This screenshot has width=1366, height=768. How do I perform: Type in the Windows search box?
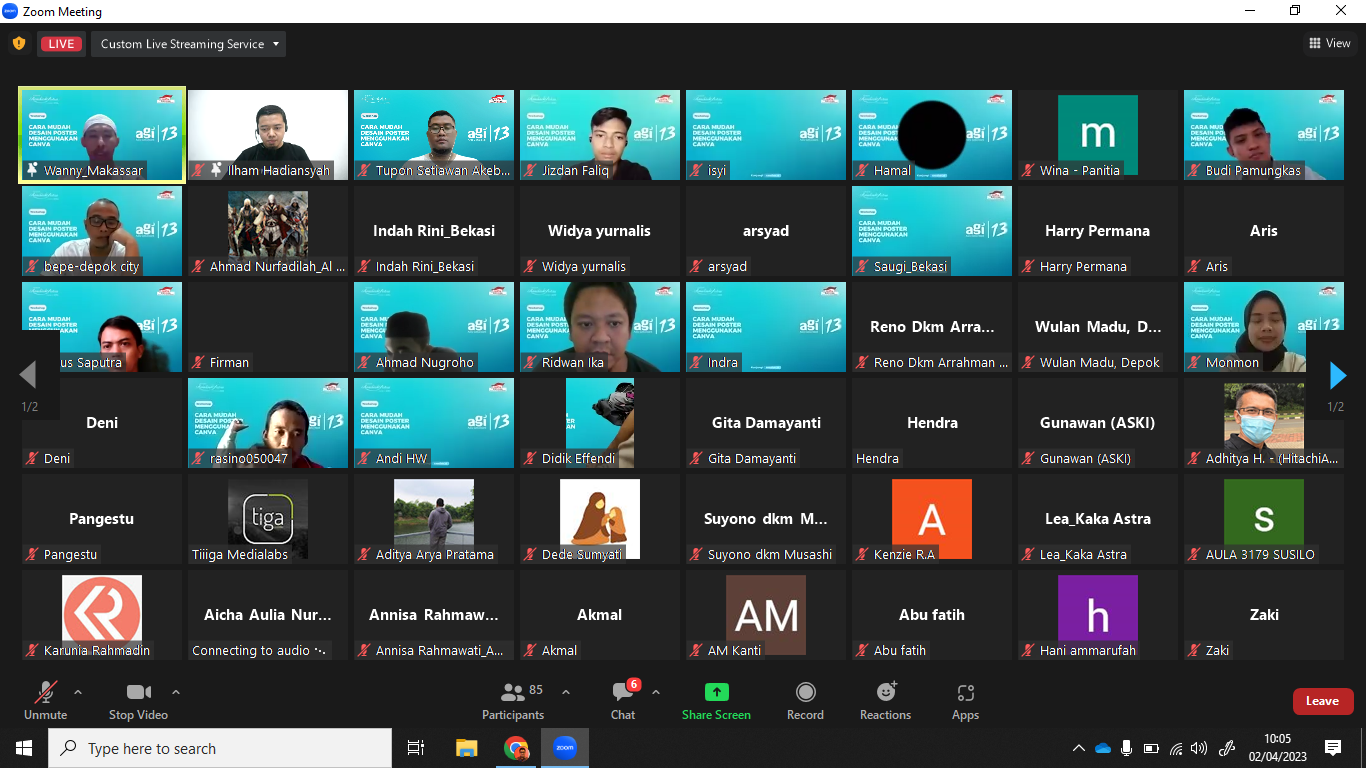[x=220, y=748]
